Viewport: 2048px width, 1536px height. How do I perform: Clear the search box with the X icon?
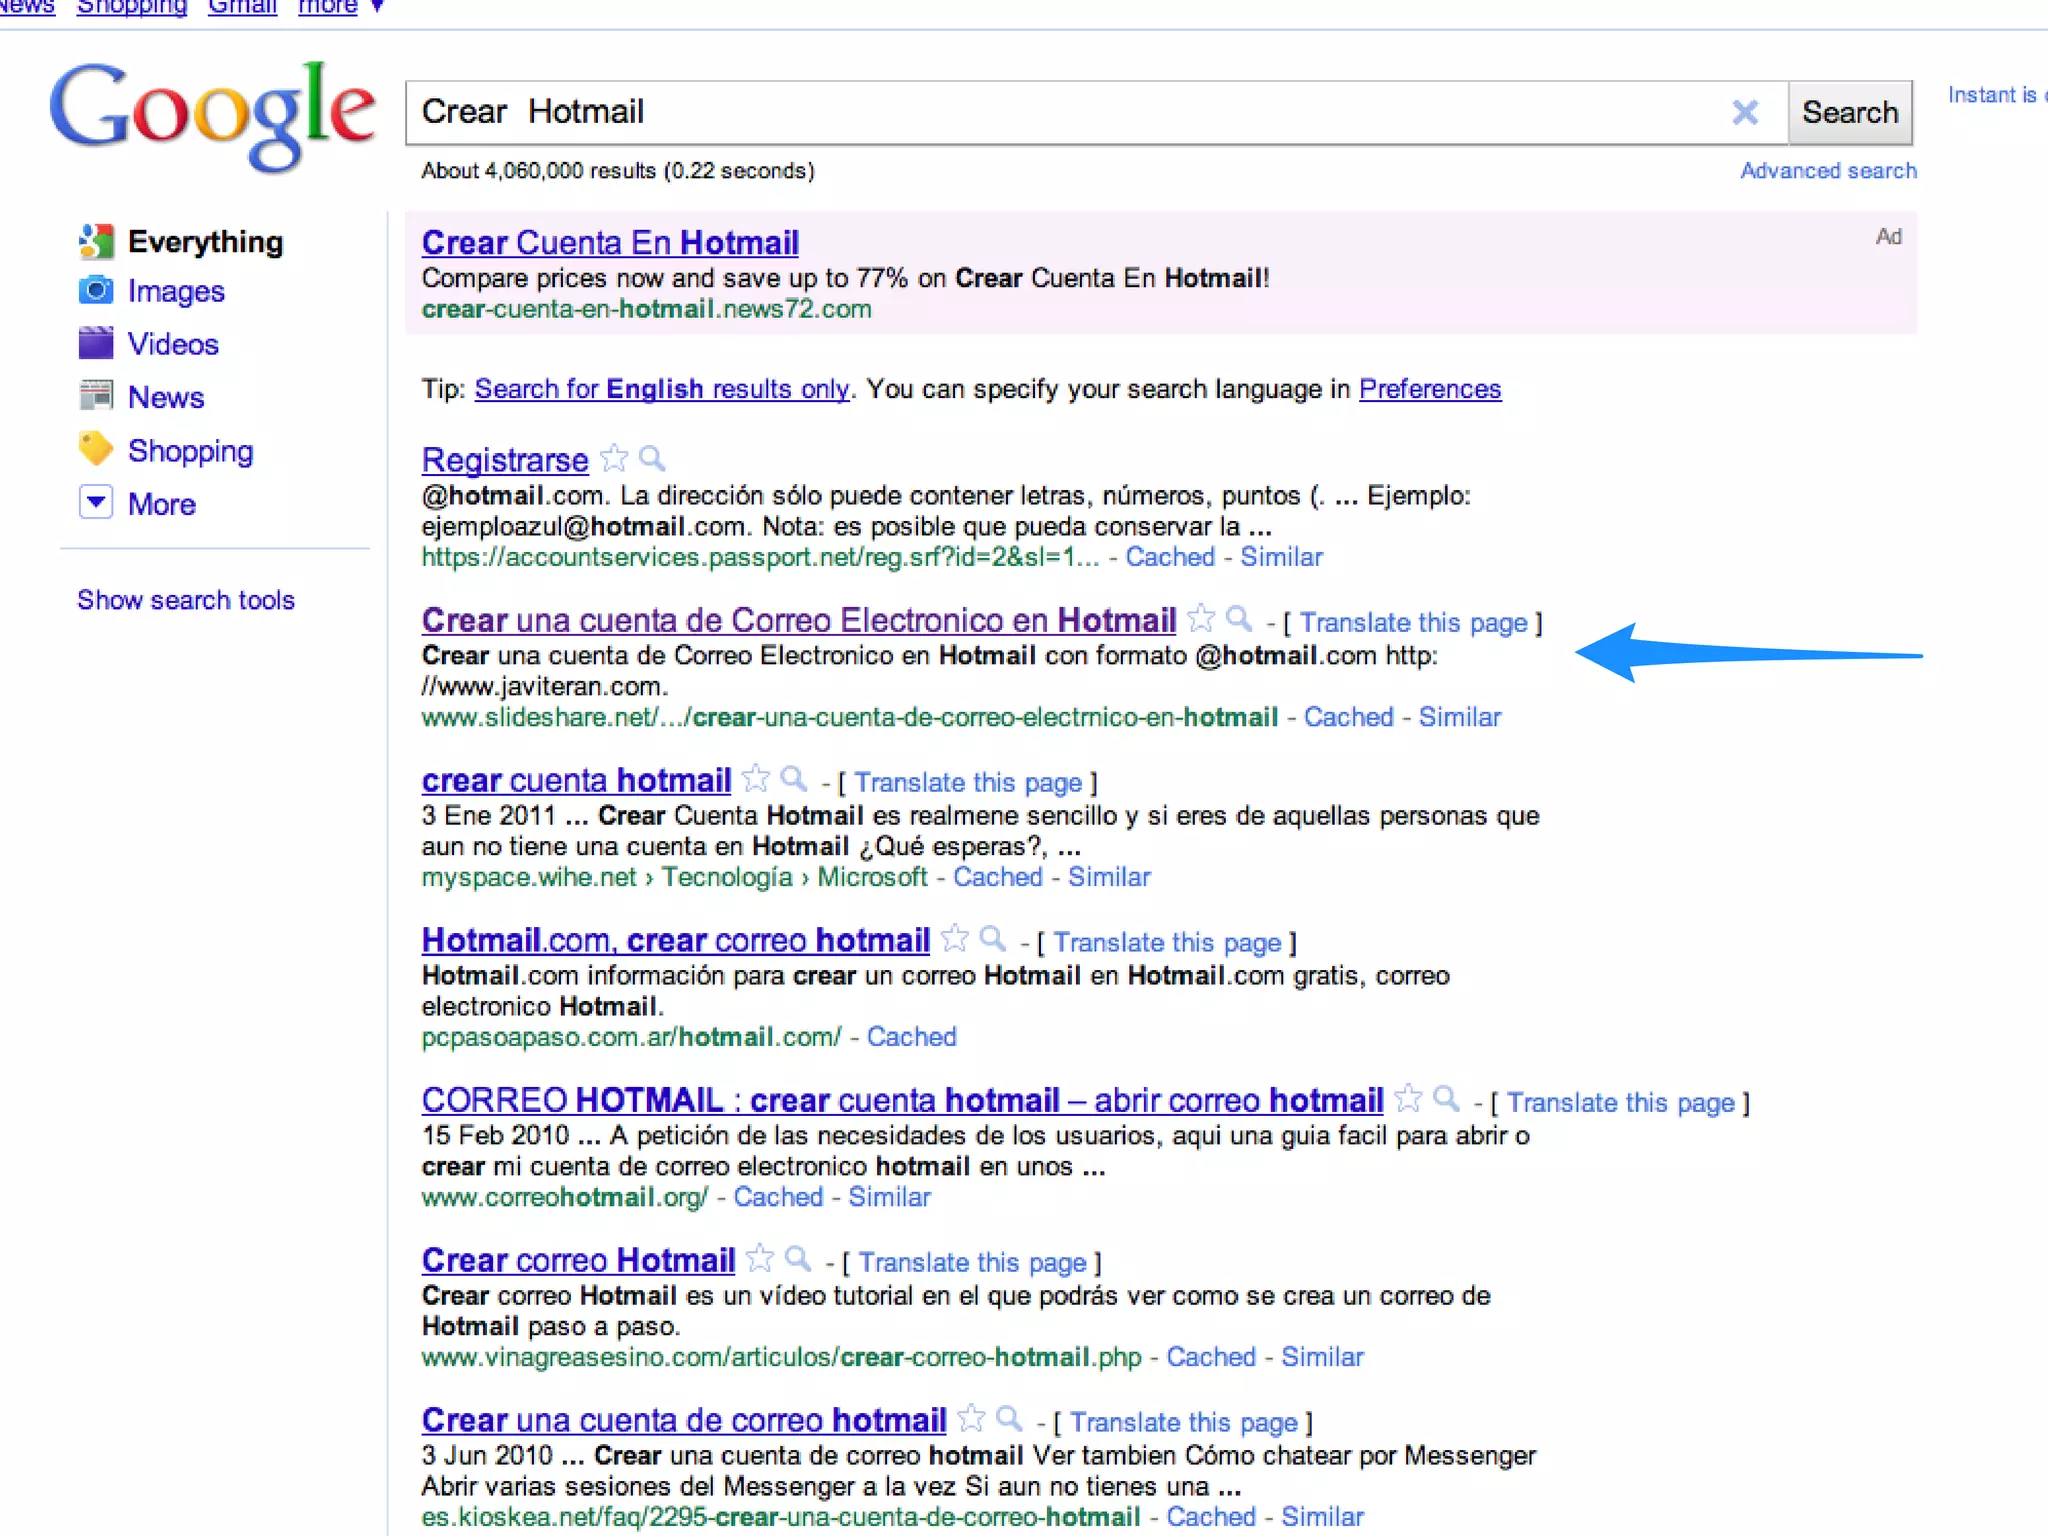1745,112
